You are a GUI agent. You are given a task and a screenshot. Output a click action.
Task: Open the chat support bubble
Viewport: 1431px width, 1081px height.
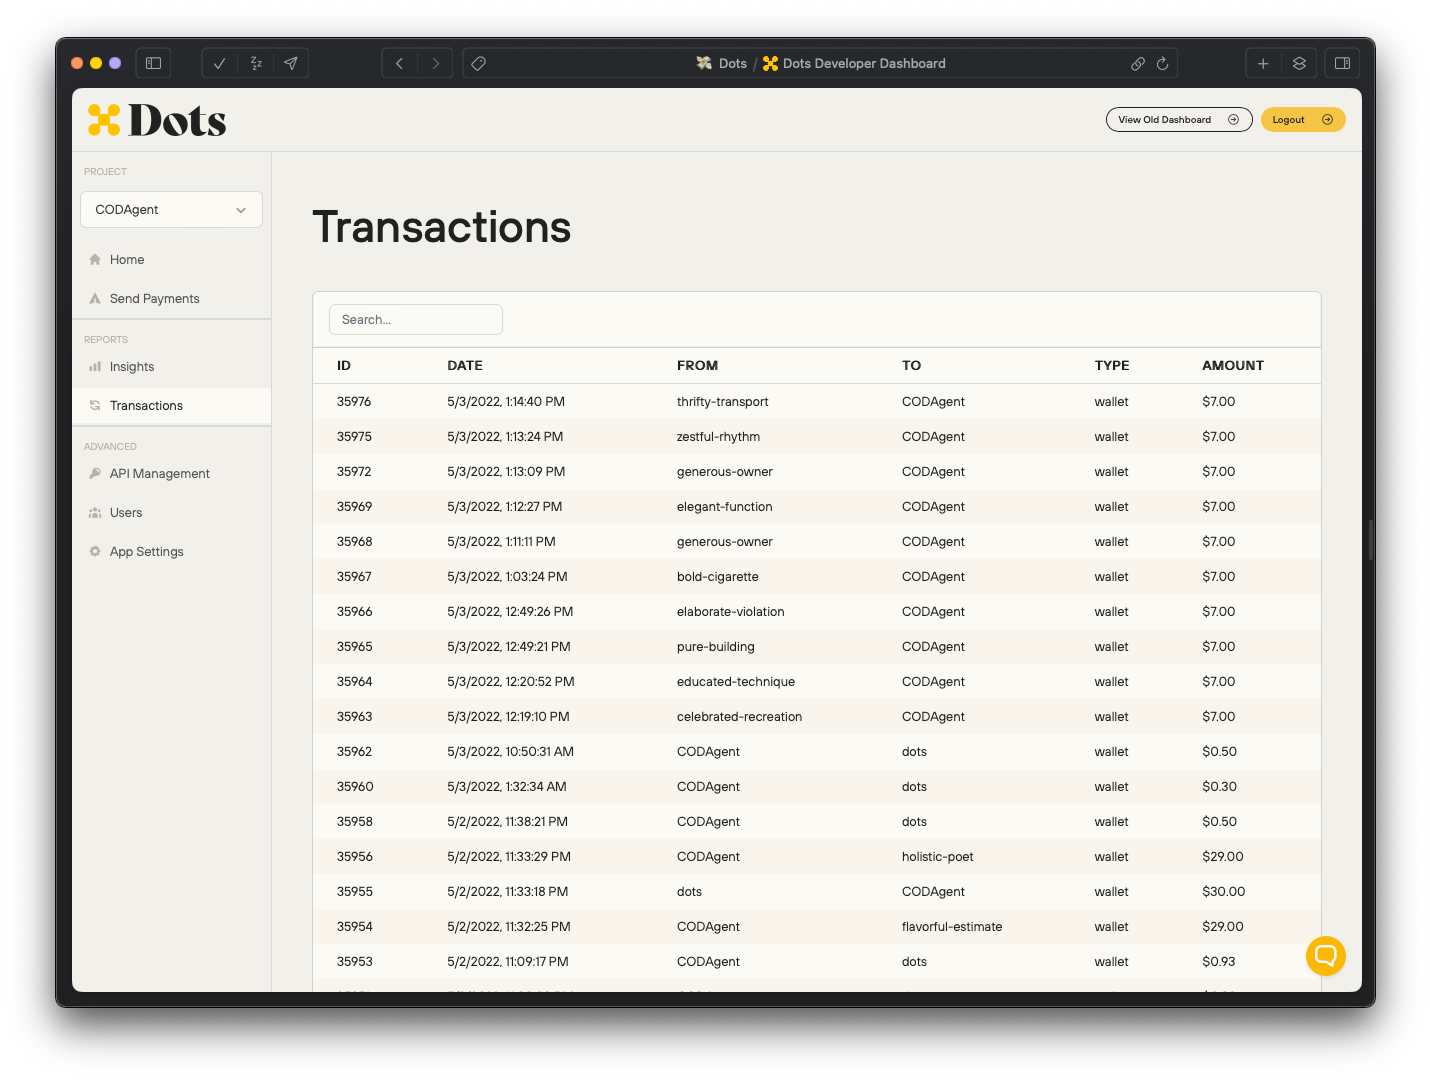pyautogui.click(x=1325, y=956)
